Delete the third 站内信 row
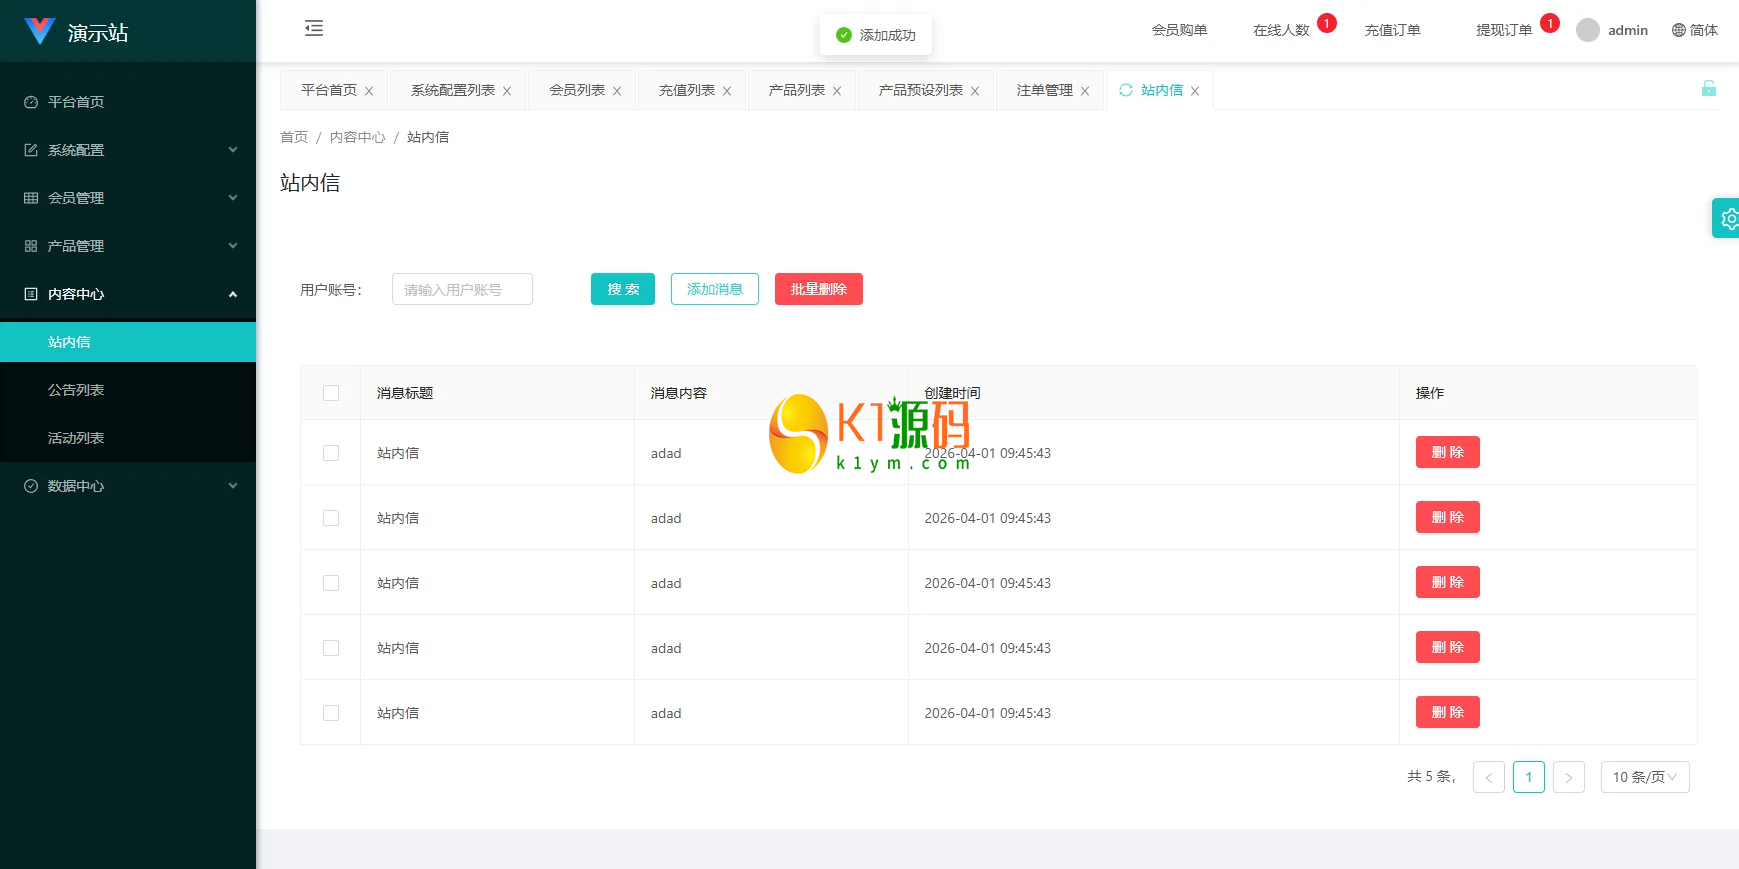The width and height of the screenshot is (1739, 869). click(x=1448, y=582)
